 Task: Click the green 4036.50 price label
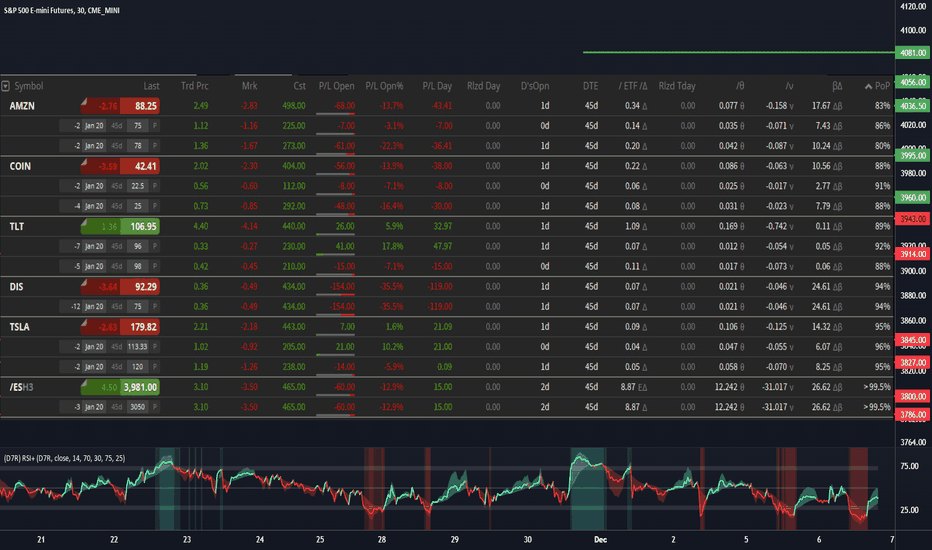point(912,106)
